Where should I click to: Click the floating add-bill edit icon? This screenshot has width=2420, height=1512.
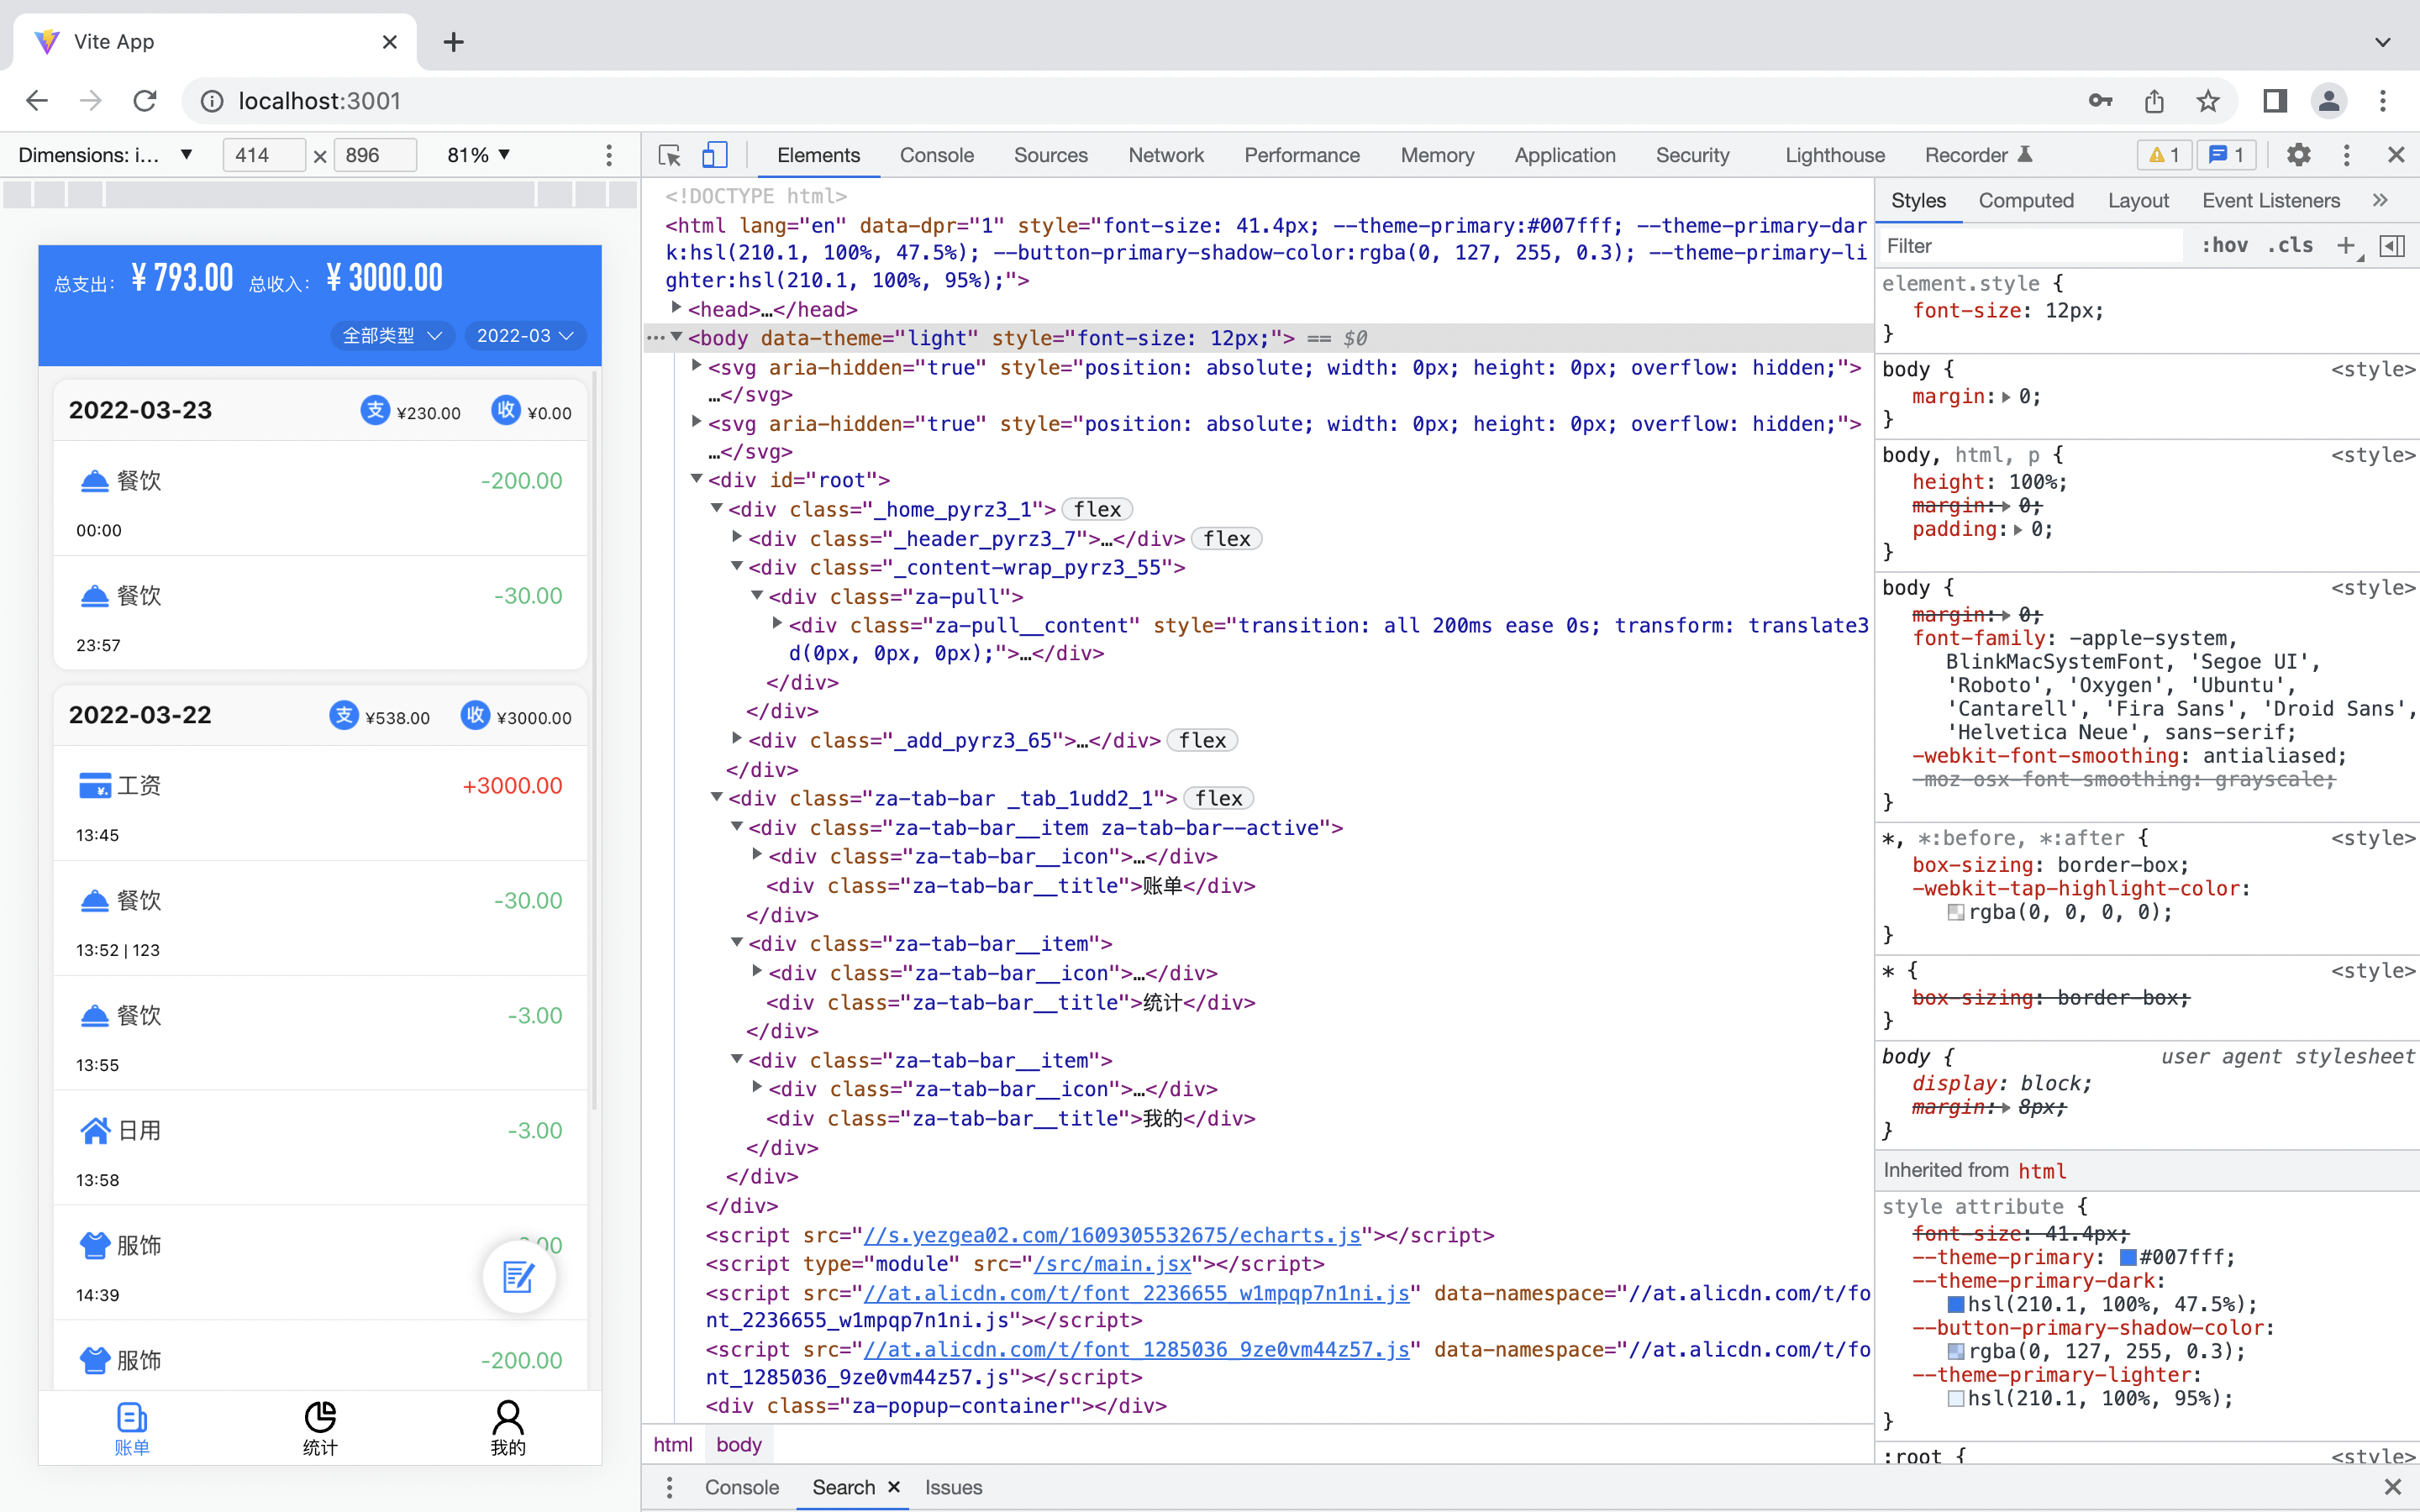pyautogui.click(x=519, y=1276)
